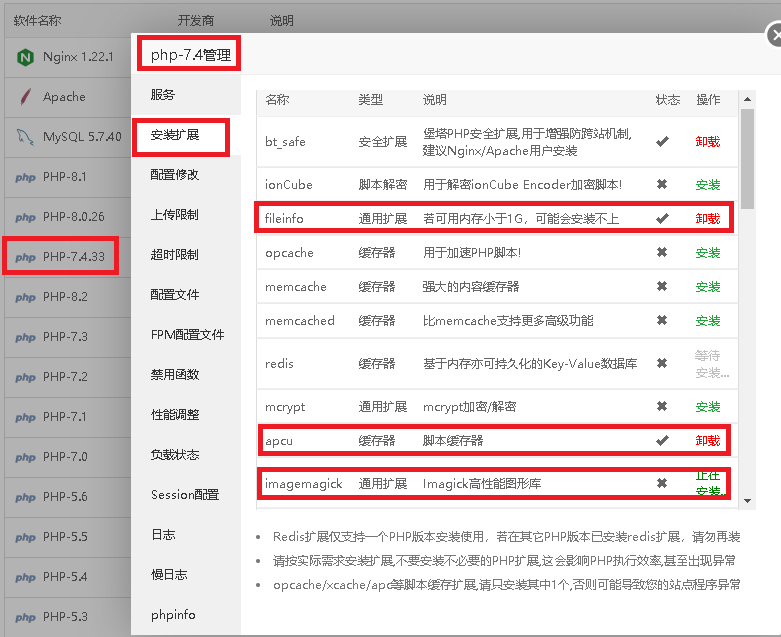Image resolution: width=781 pixels, height=637 pixels.
Task: Click the php icon beside PHP-8.2
Action: (25, 297)
